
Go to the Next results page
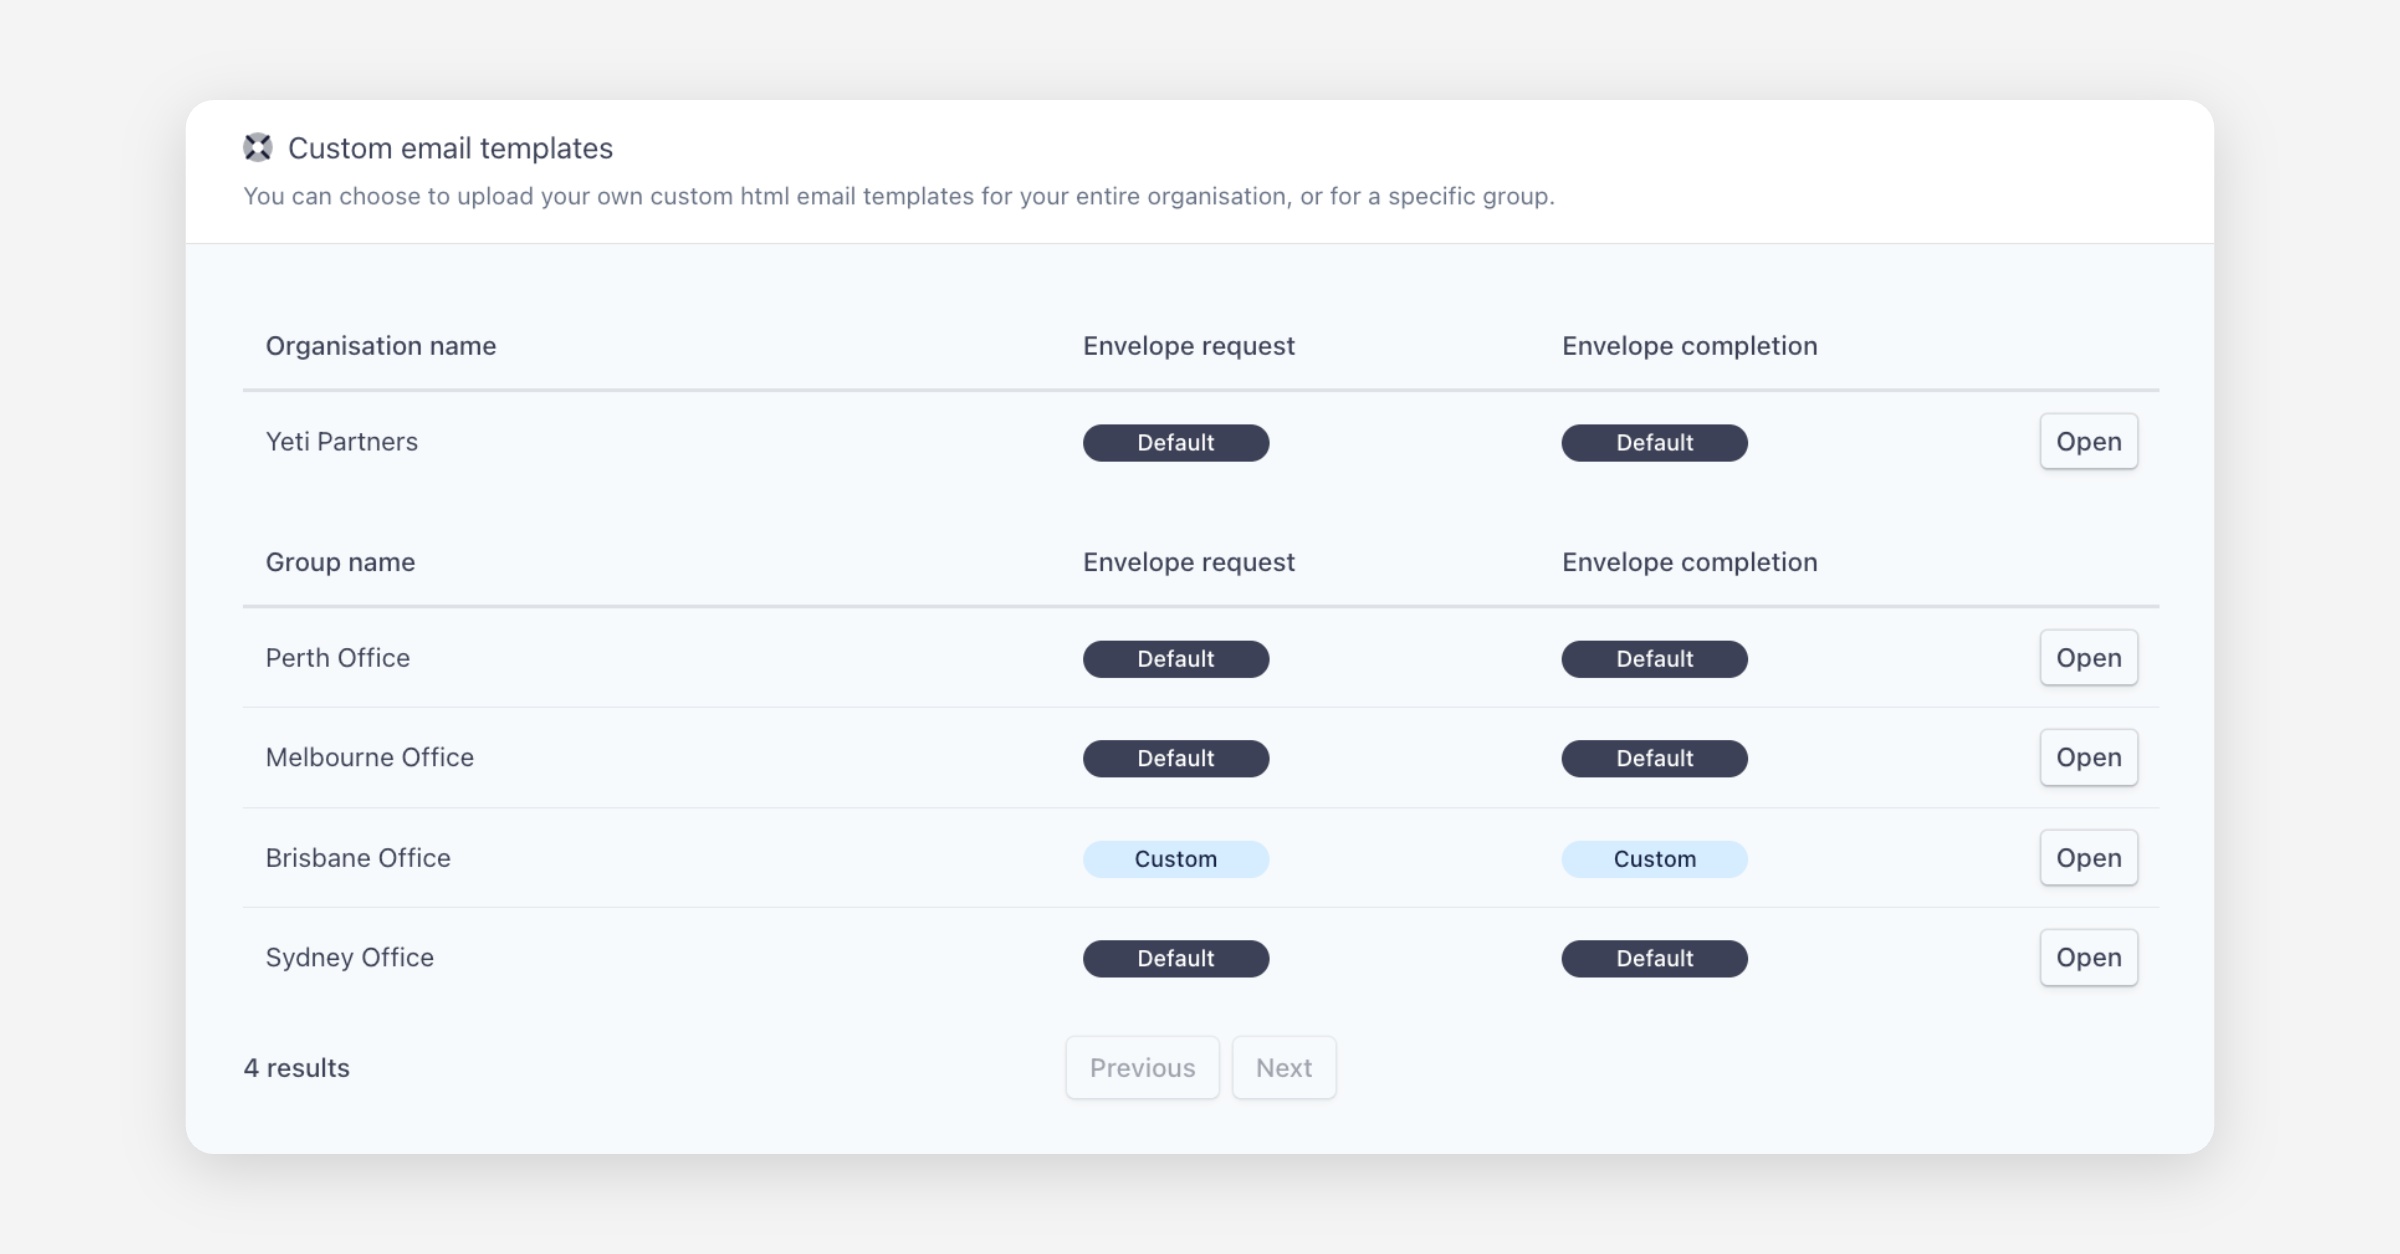click(1284, 1068)
